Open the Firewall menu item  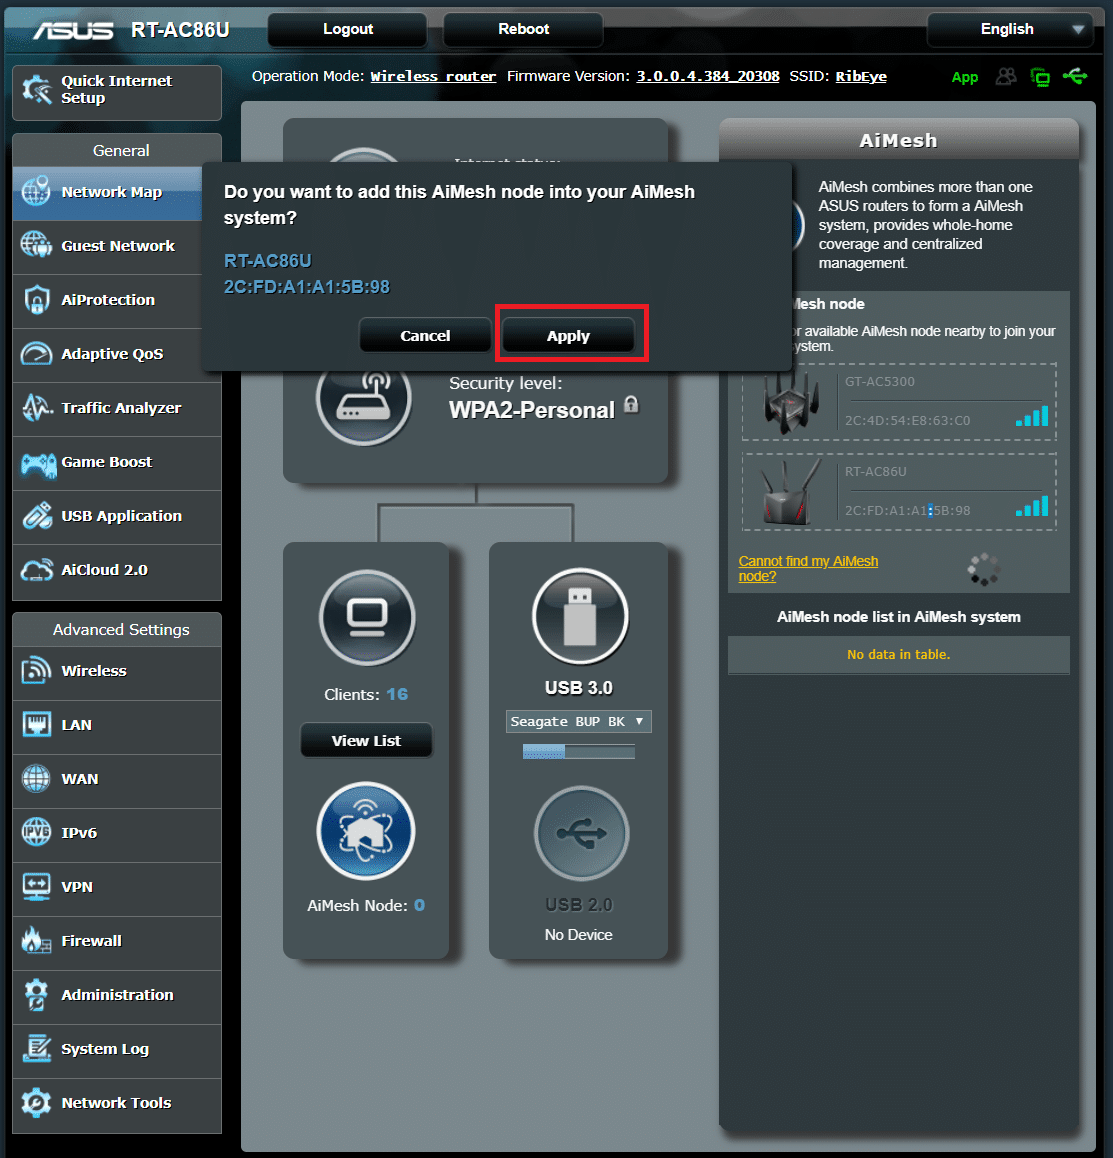[117, 941]
